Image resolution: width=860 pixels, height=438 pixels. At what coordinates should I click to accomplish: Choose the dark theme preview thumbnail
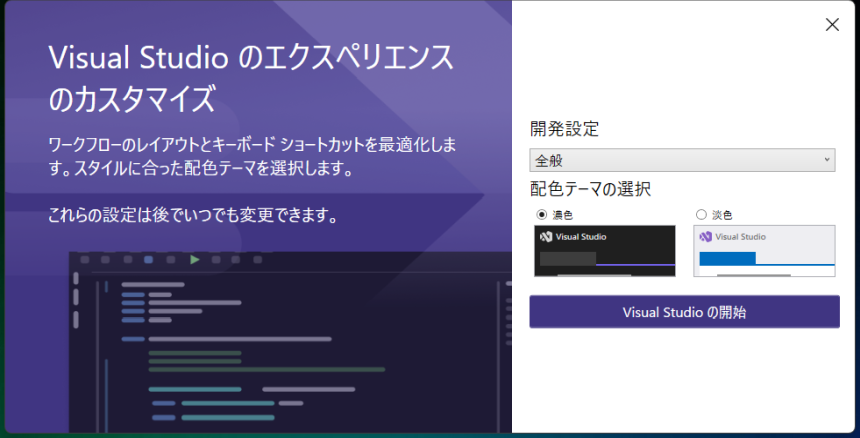pos(605,250)
